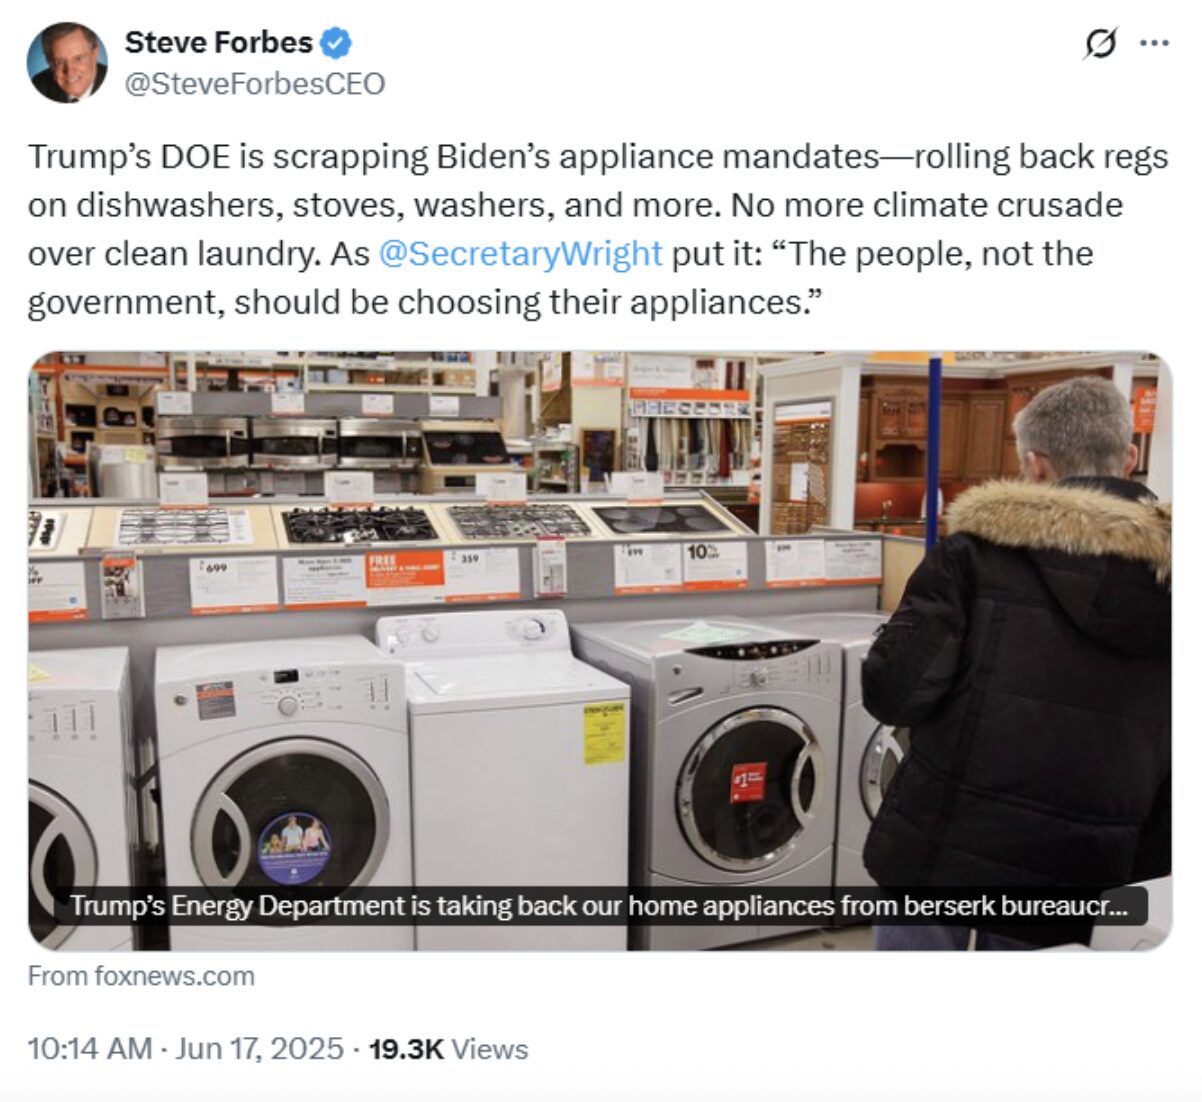This screenshot has height=1102, width=1202.
Task: Click the 10% off price tag in the photo
Action: point(714,564)
